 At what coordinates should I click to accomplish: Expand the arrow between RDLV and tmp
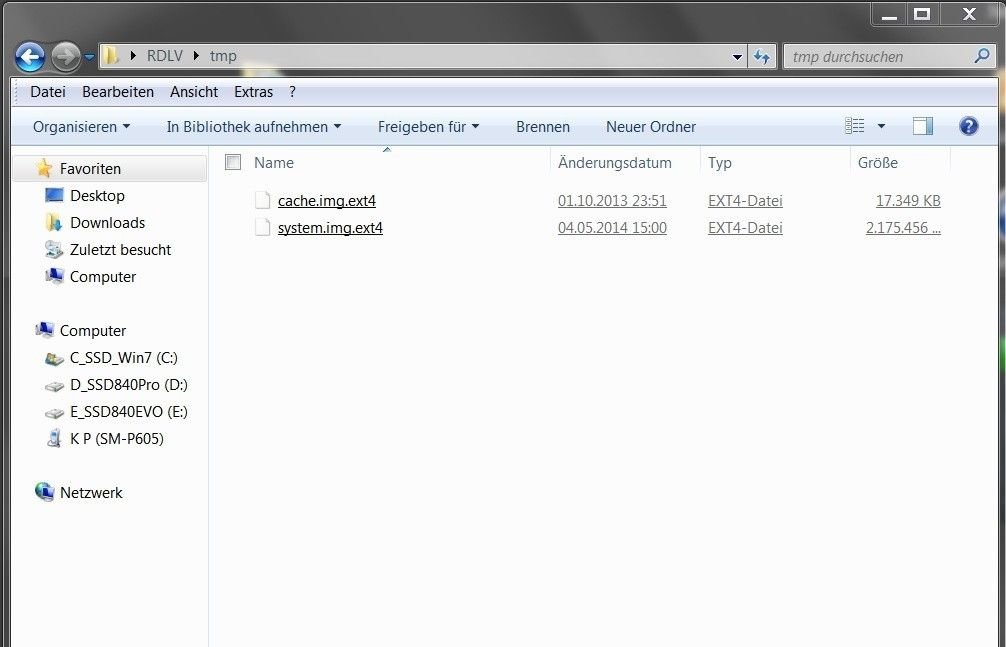tap(196, 56)
